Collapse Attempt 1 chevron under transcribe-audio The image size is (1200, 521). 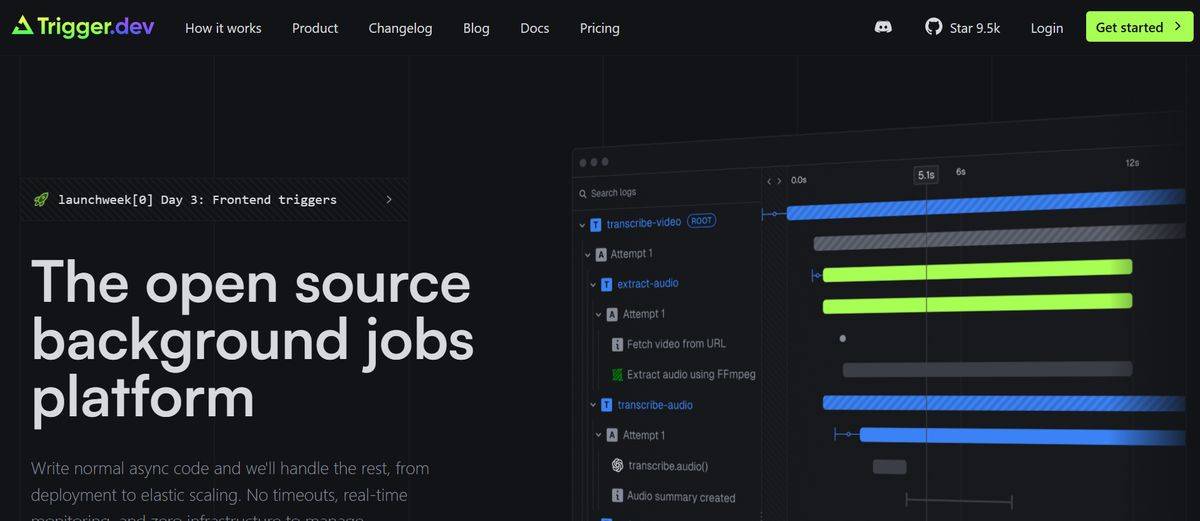(599, 435)
